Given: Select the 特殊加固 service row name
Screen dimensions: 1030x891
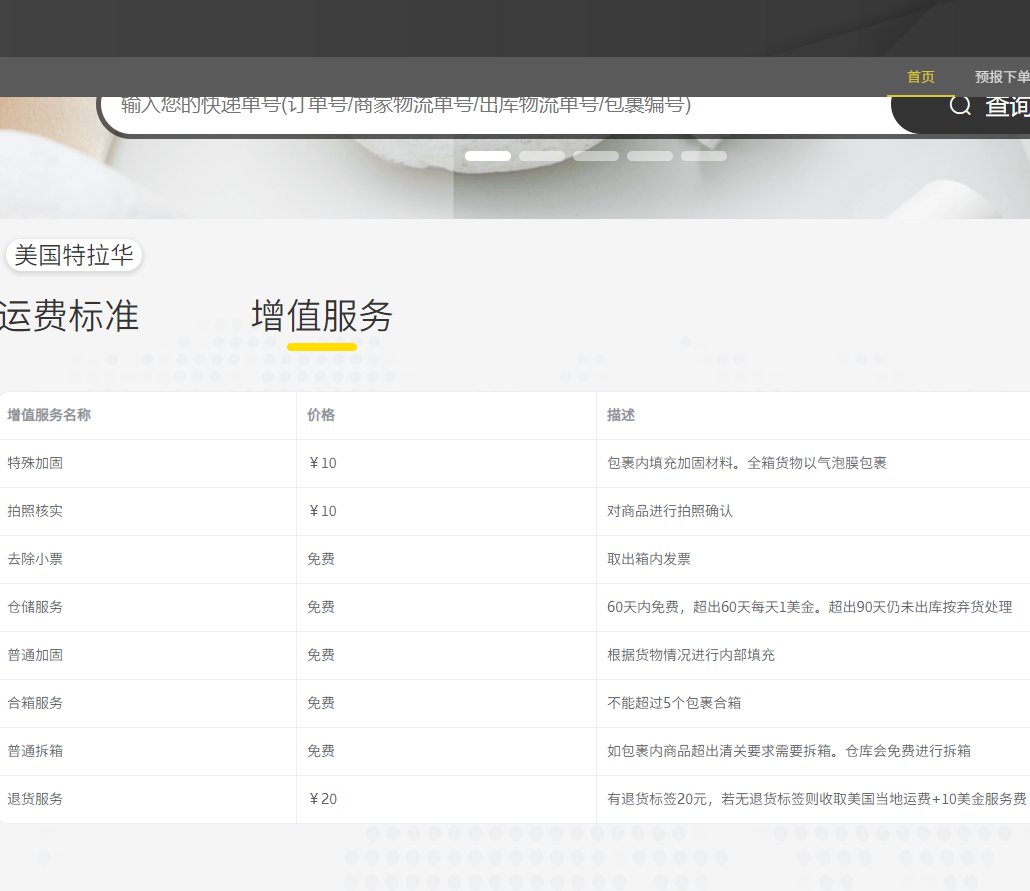Looking at the screenshot, I should tap(35, 463).
